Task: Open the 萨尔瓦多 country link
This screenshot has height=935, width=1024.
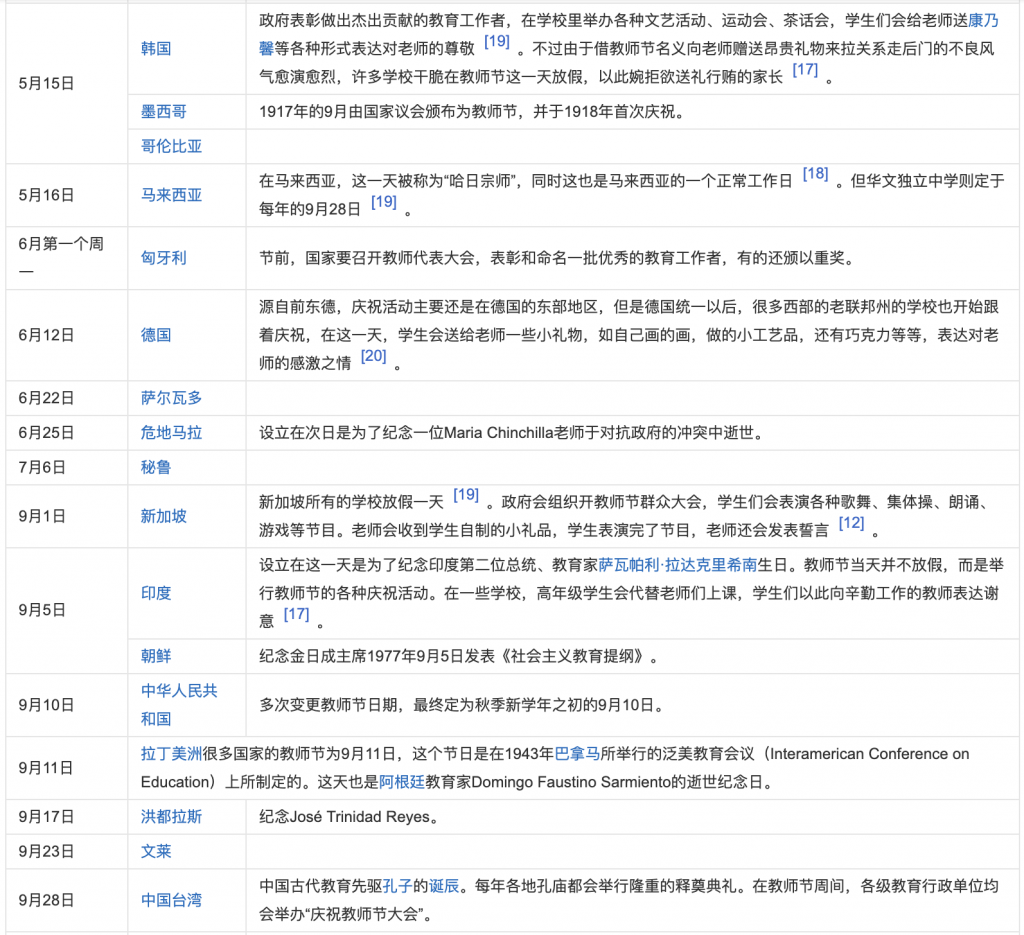Action: [x=171, y=398]
